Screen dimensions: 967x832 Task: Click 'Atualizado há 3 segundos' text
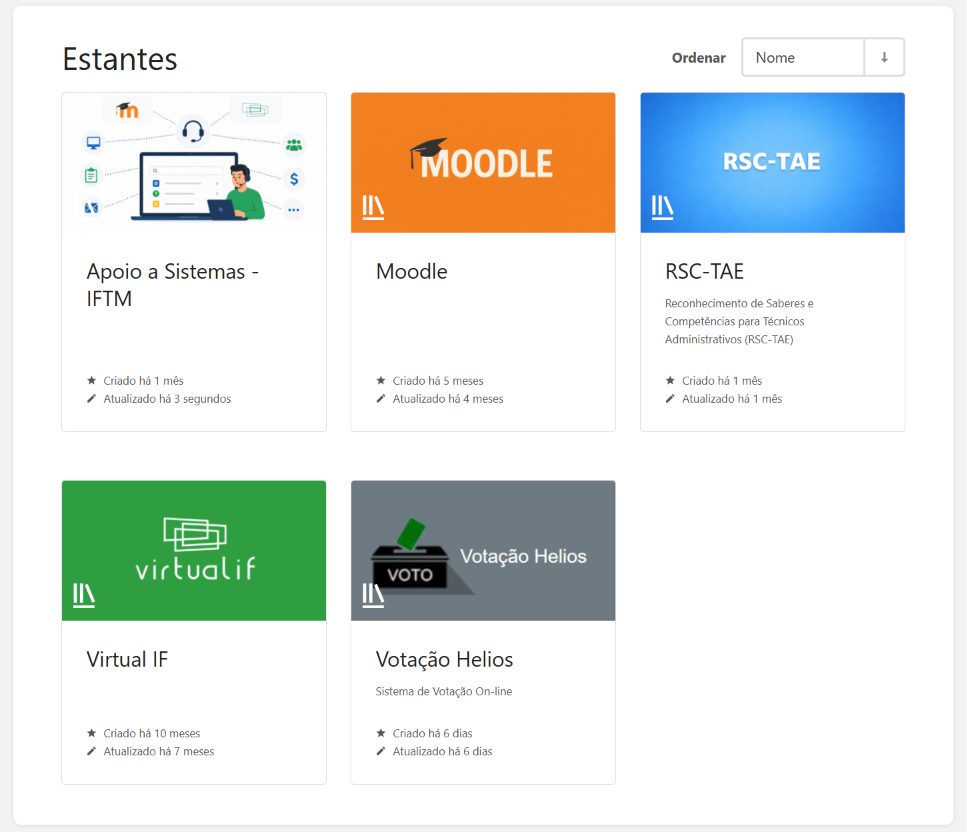[x=167, y=399]
